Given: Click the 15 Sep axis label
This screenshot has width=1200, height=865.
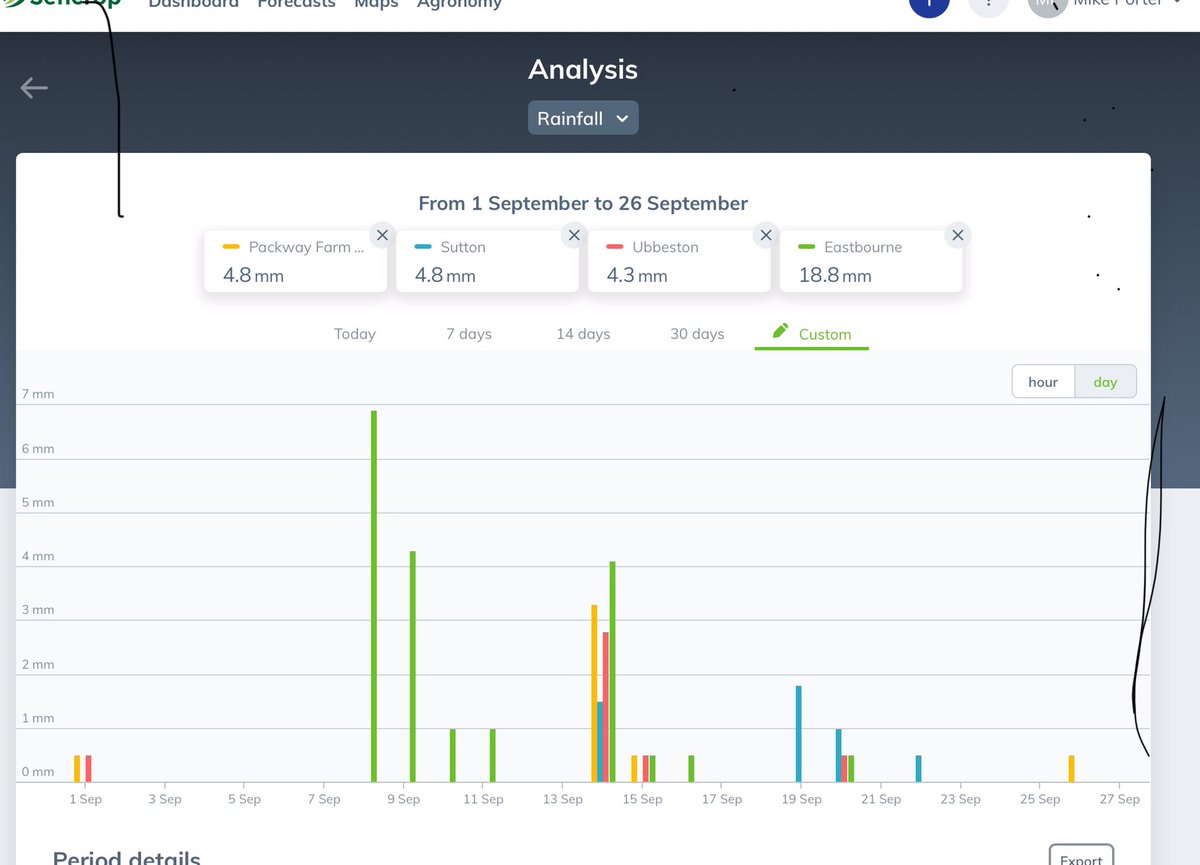Looking at the screenshot, I should pyautogui.click(x=643, y=799).
